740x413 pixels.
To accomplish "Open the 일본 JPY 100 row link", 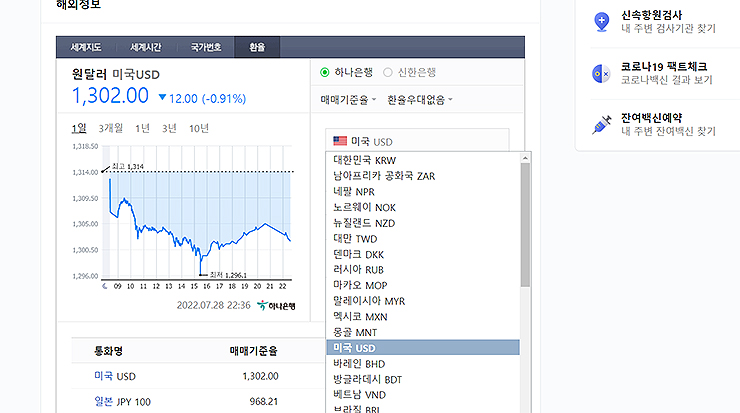I will pos(122,402).
